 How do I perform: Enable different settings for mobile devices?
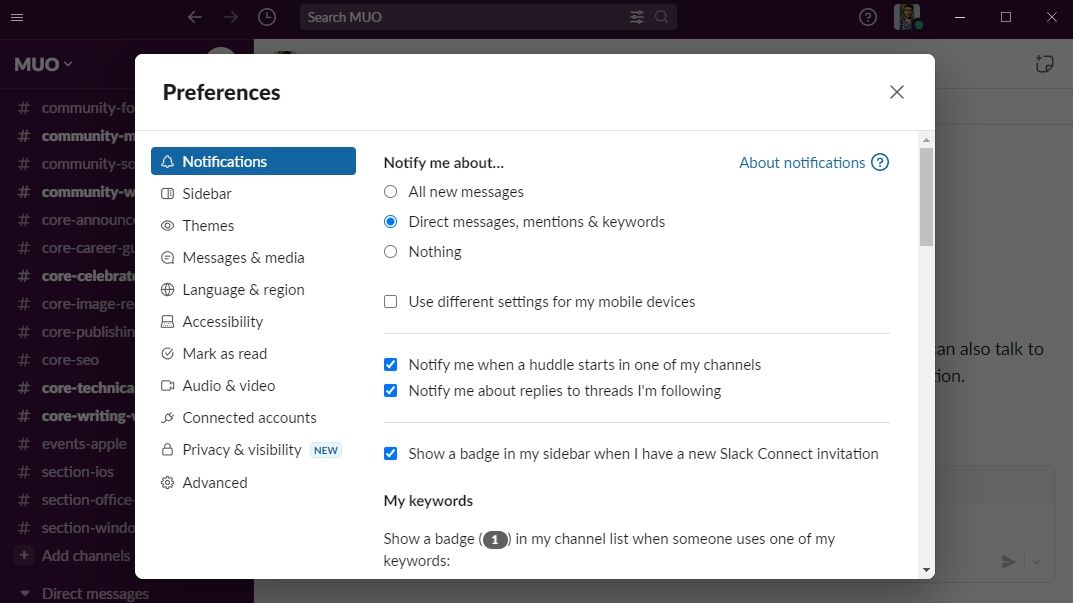coord(390,301)
